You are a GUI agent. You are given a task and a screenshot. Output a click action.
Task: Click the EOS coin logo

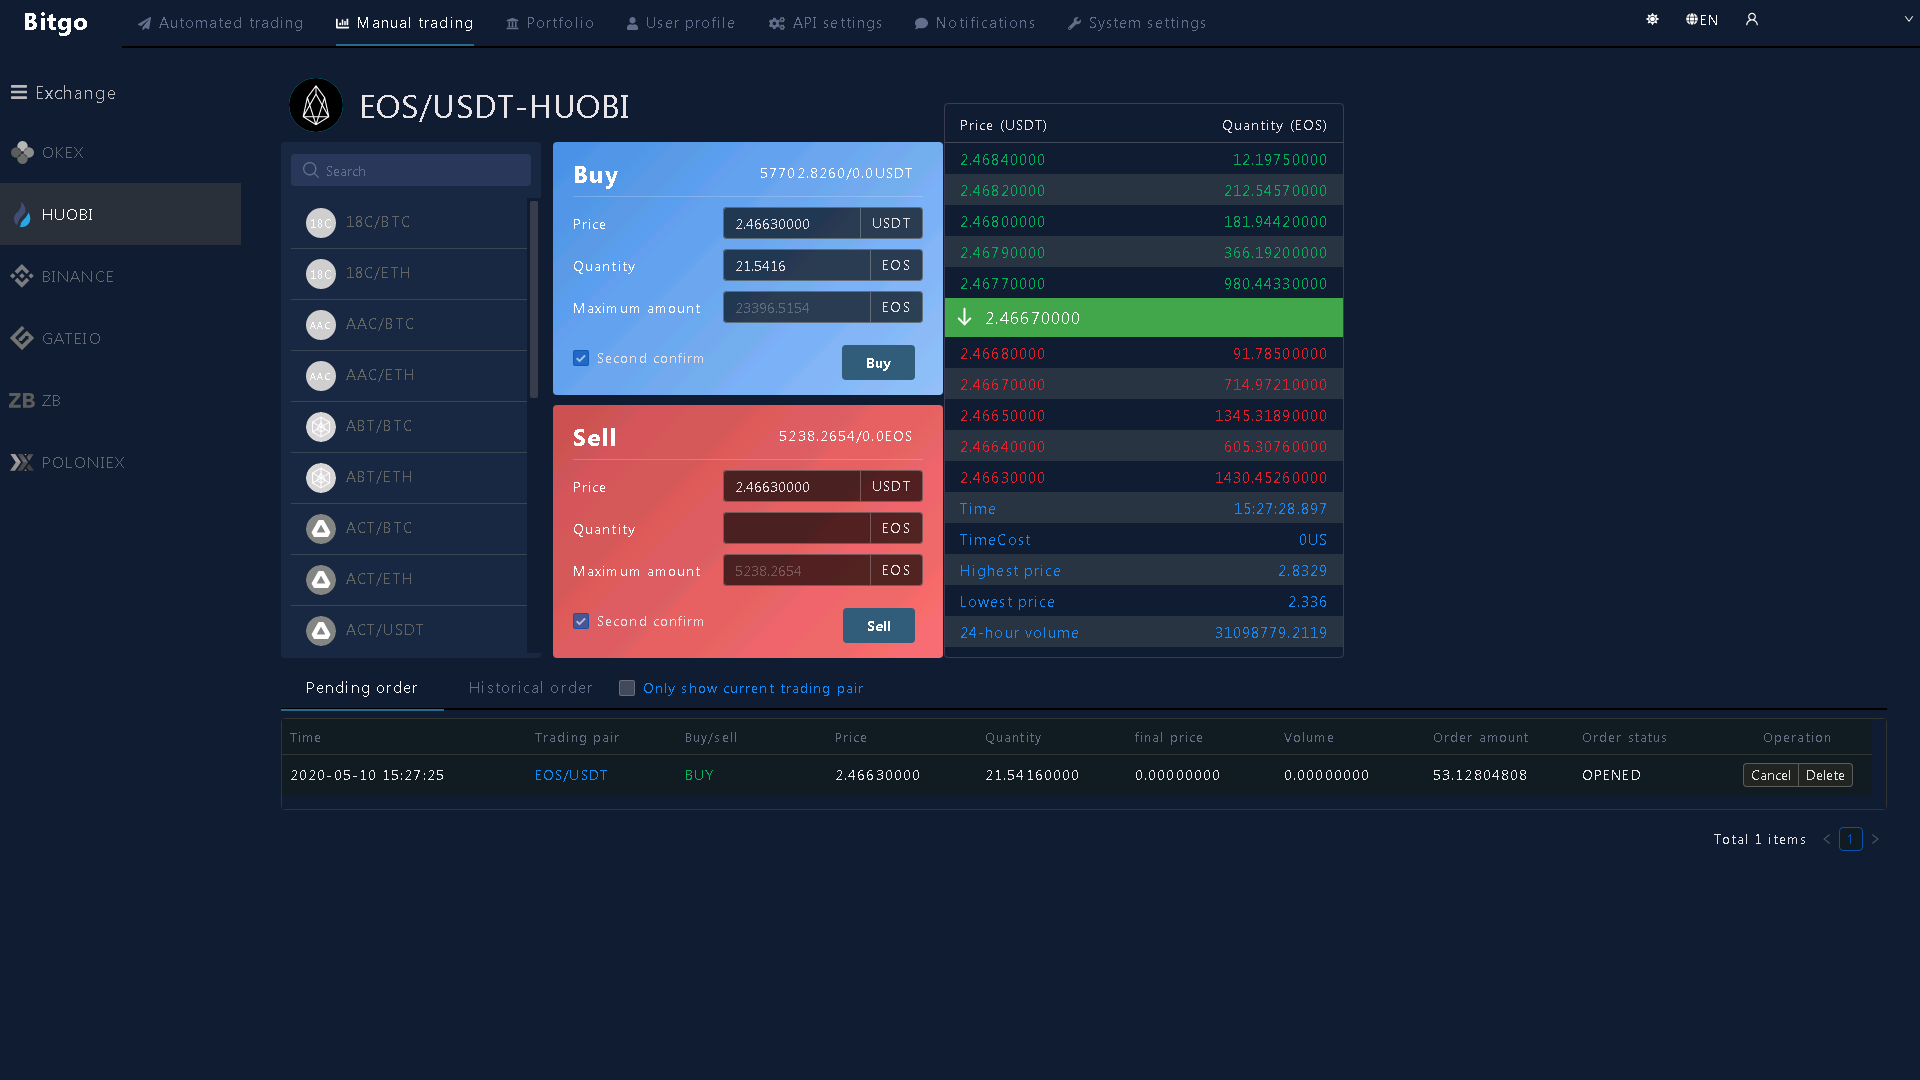click(x=316, y=105)
